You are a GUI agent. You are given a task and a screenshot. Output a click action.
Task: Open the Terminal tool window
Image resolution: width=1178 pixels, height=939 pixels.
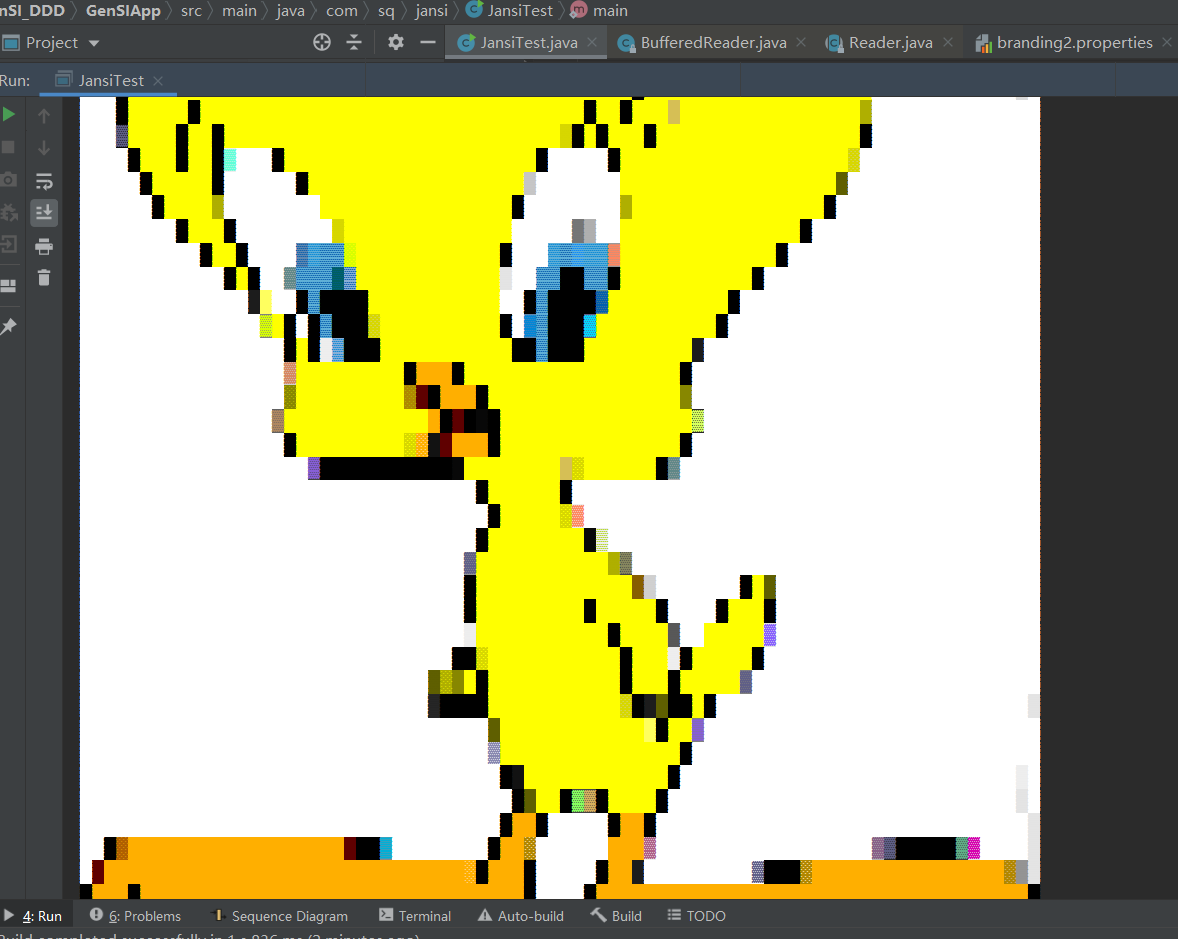point(415,916)
